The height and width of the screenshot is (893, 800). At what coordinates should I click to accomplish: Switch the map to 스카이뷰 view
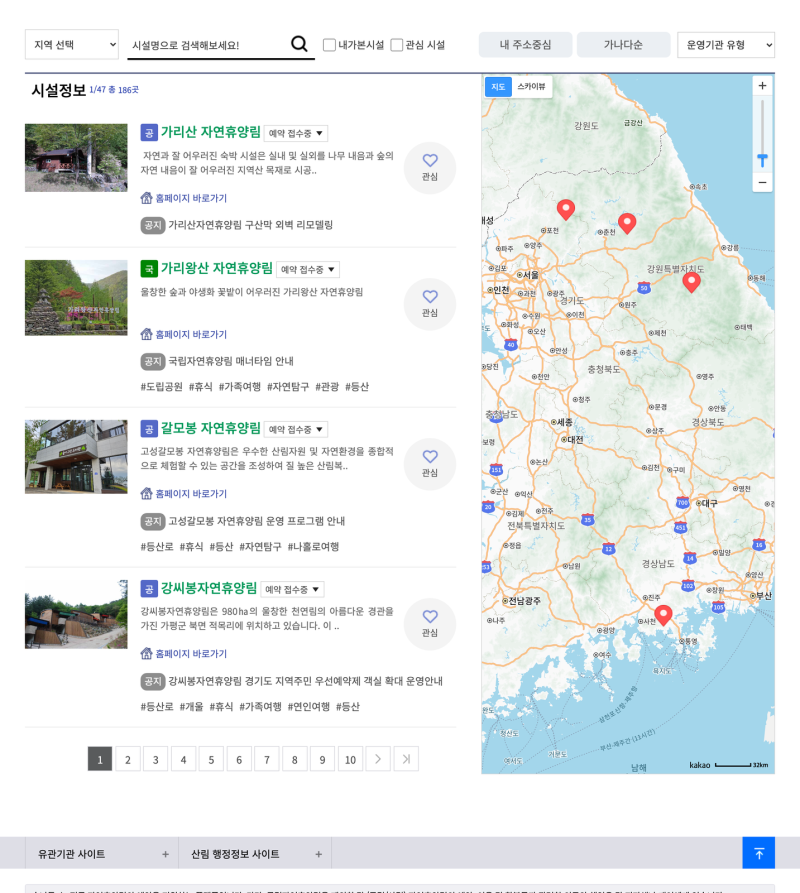point(531,87)
